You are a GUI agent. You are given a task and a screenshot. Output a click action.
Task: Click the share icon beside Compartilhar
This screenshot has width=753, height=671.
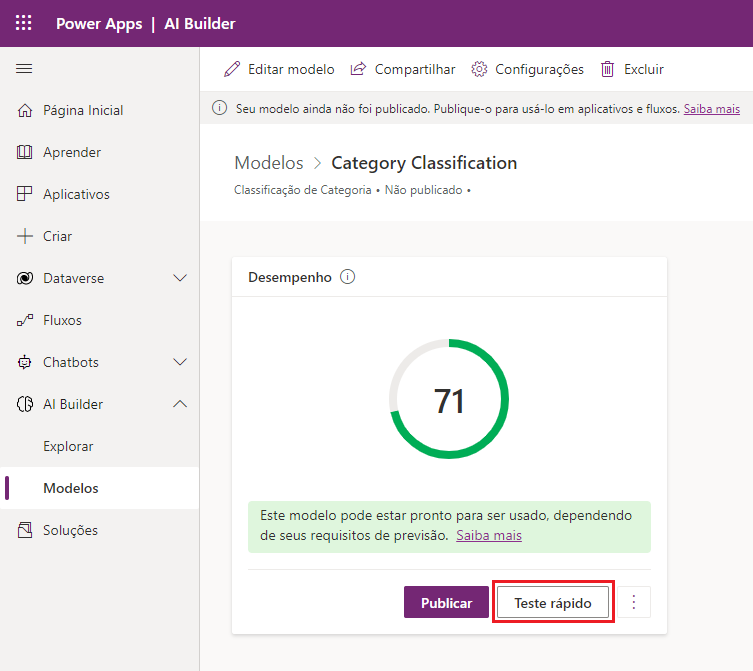click(x=358, y=69)
